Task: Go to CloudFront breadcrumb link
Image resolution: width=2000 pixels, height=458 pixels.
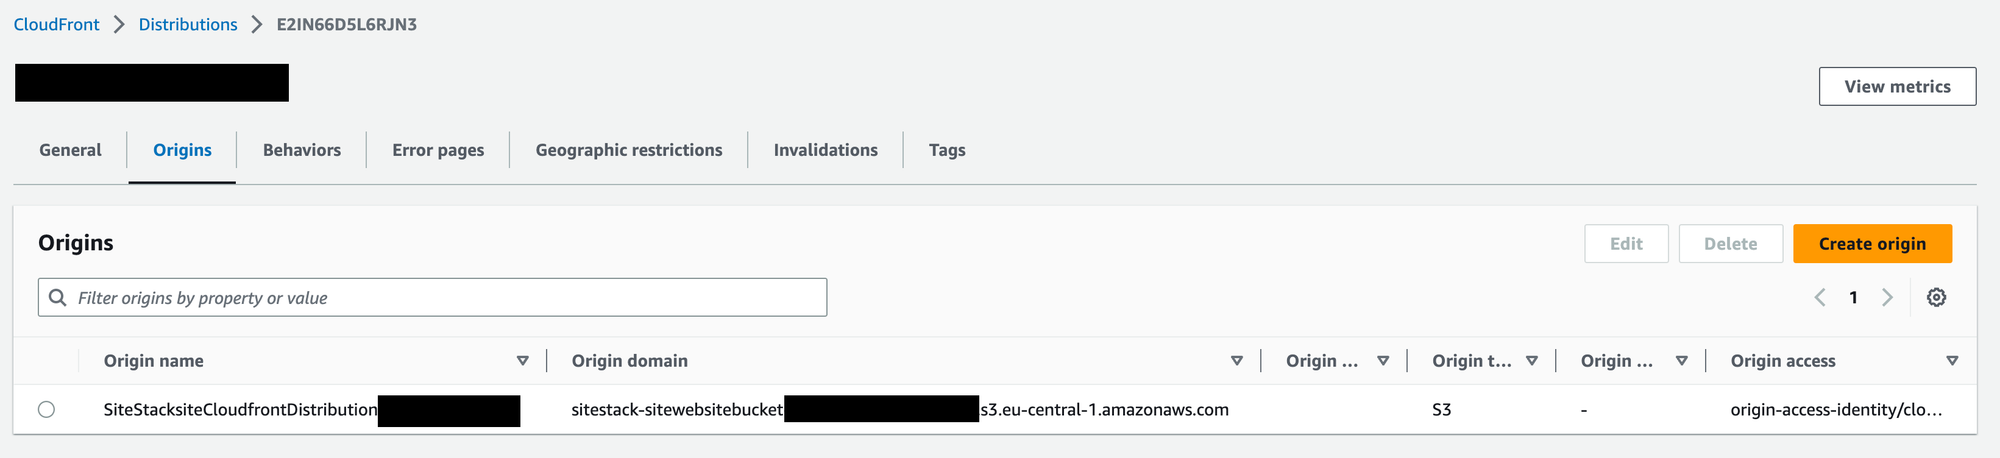Action: [x=56, y=25]
